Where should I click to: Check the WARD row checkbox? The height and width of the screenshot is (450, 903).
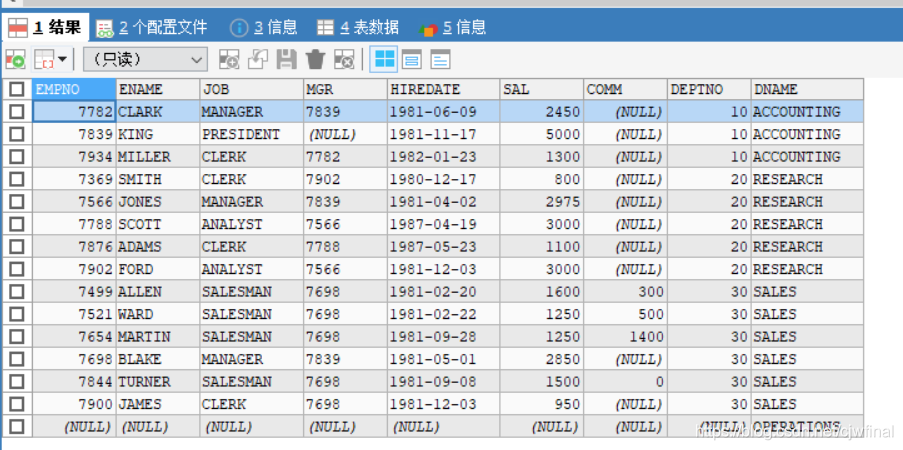tap(17, 313)
